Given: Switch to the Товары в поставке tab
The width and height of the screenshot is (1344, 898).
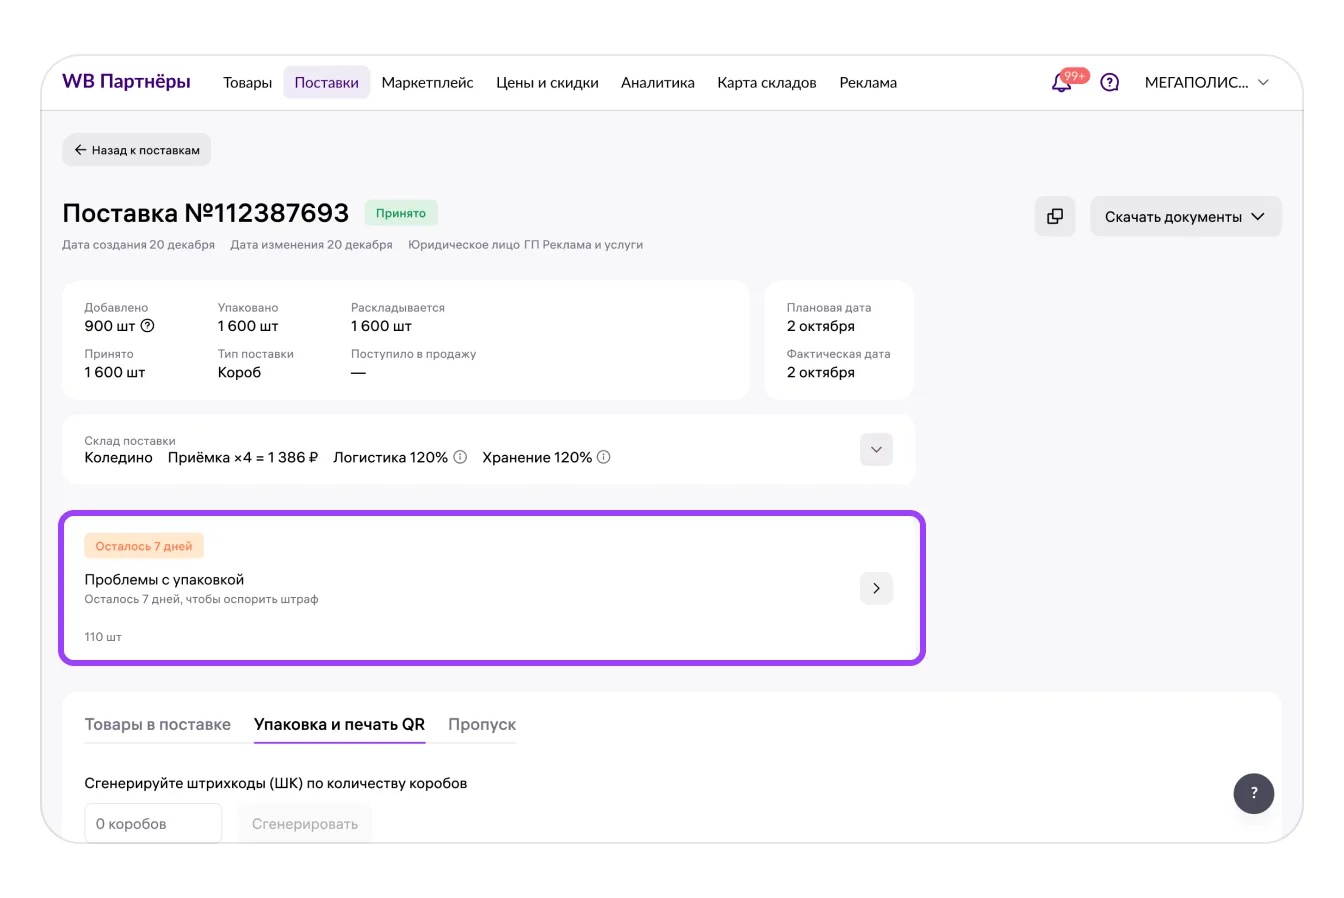Looking at the screenshot, I should point(157,724).
